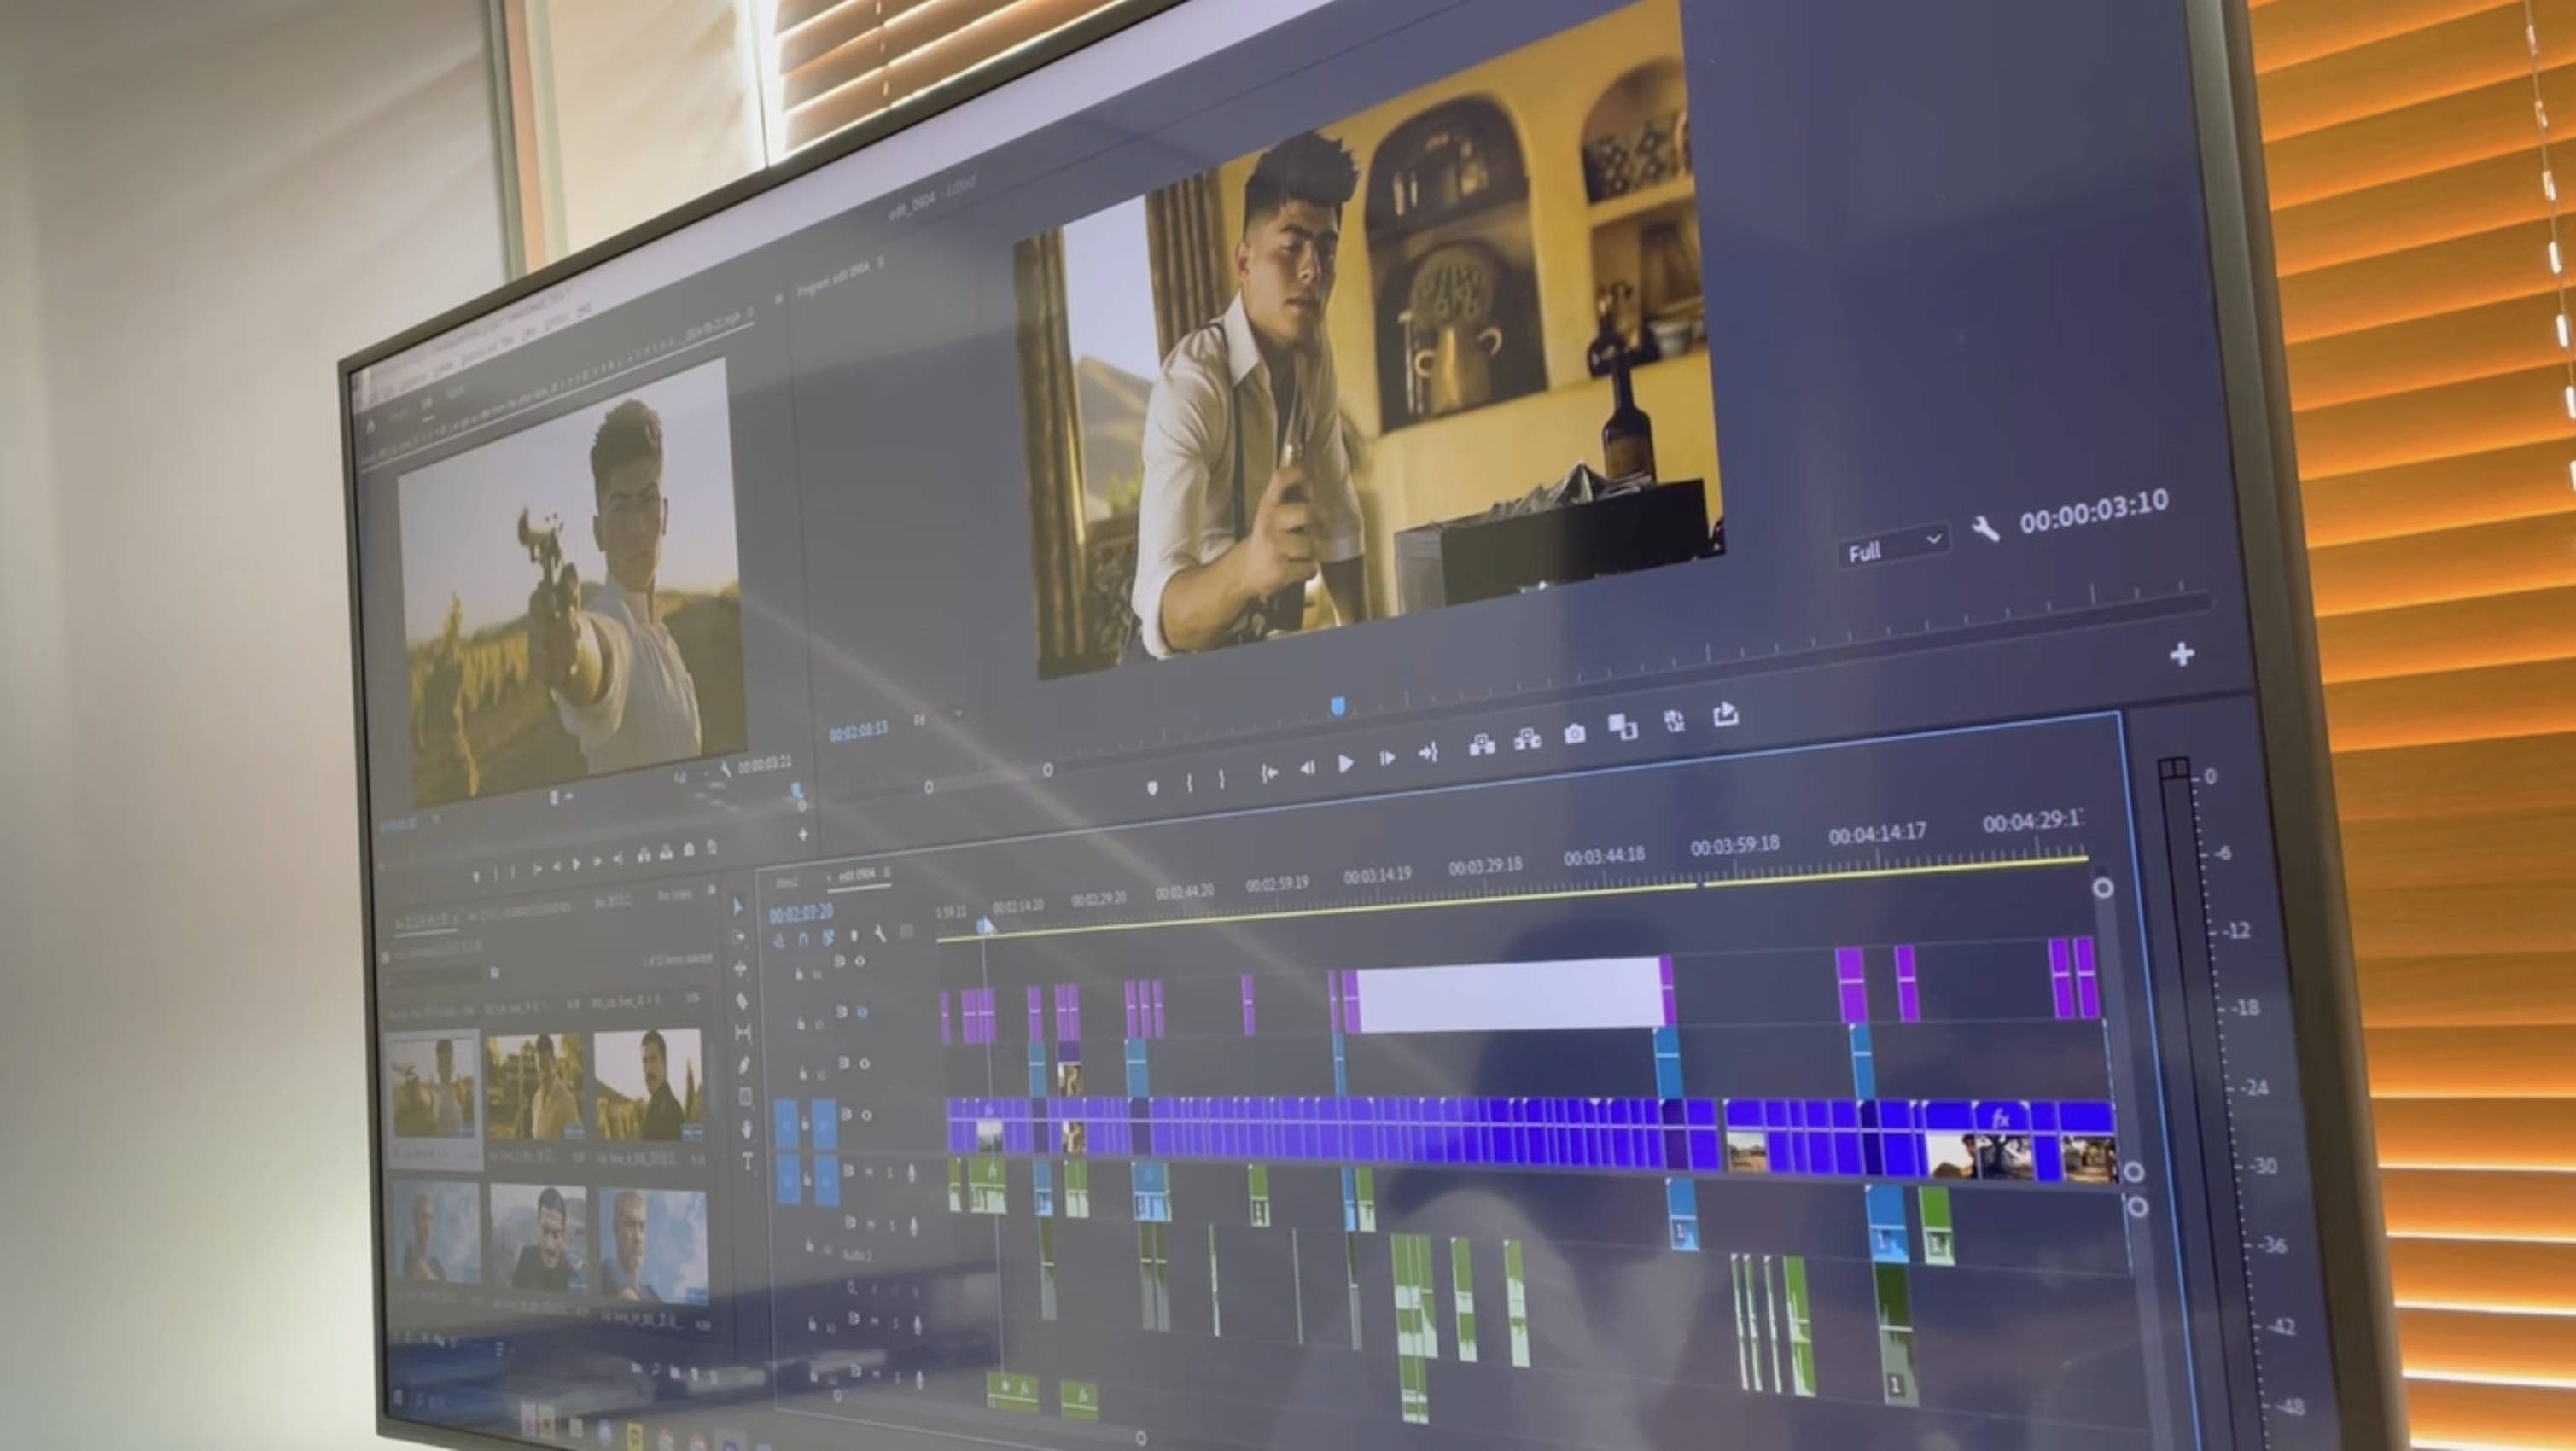
Task: Click the icon right of Comparison View
Action: tap(1674, 720)
